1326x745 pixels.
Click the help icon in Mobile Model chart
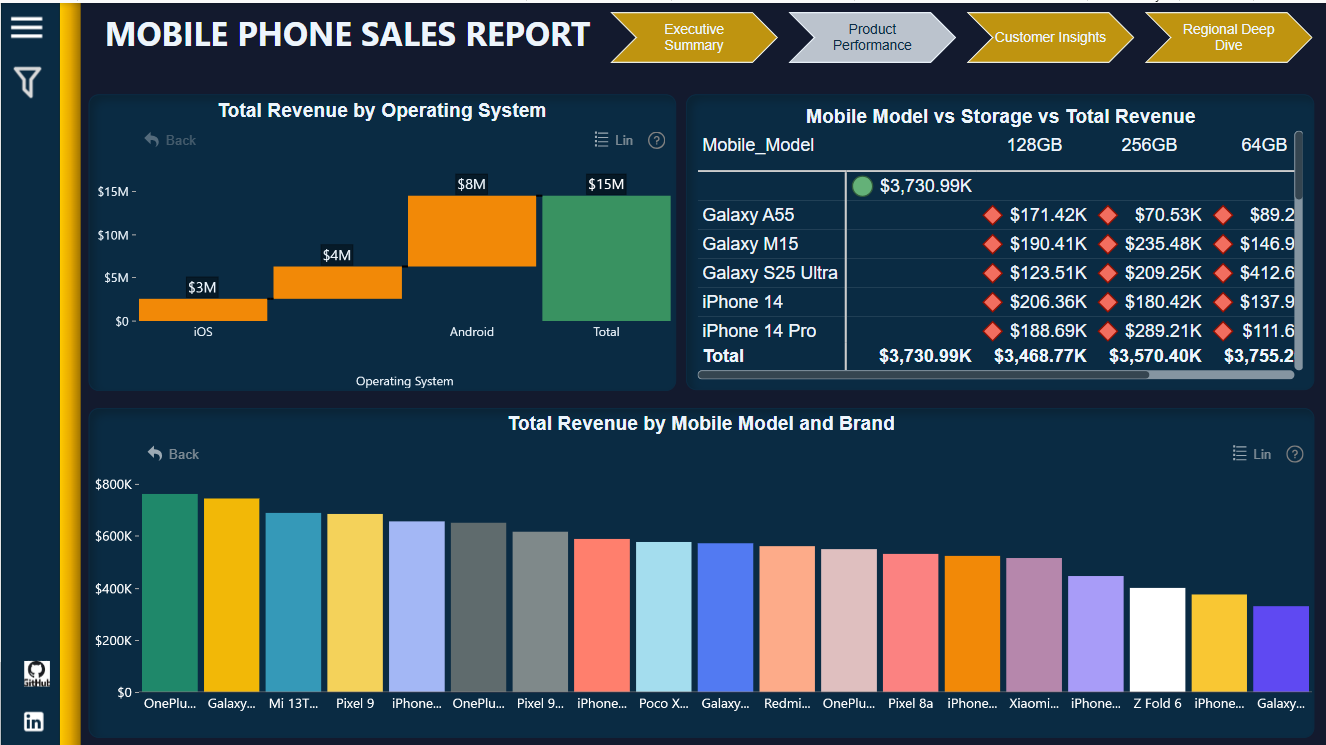click(1295, 454)
